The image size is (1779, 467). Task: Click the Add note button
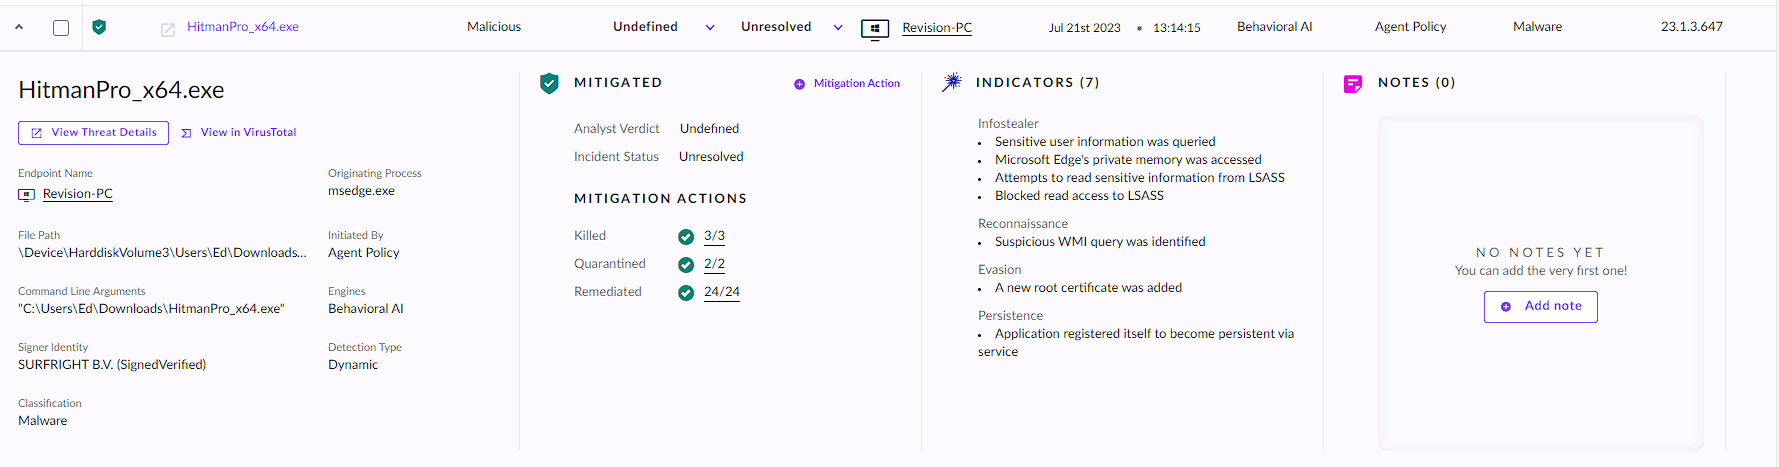1540,307
